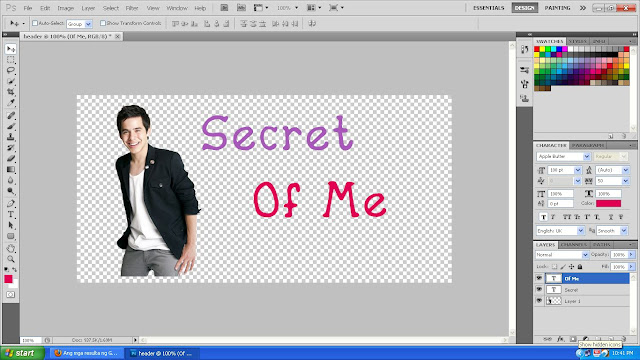The height and width of the screenshot is (360, 640).
Task: Open the Image menu
Action: [x=65, y=8]
